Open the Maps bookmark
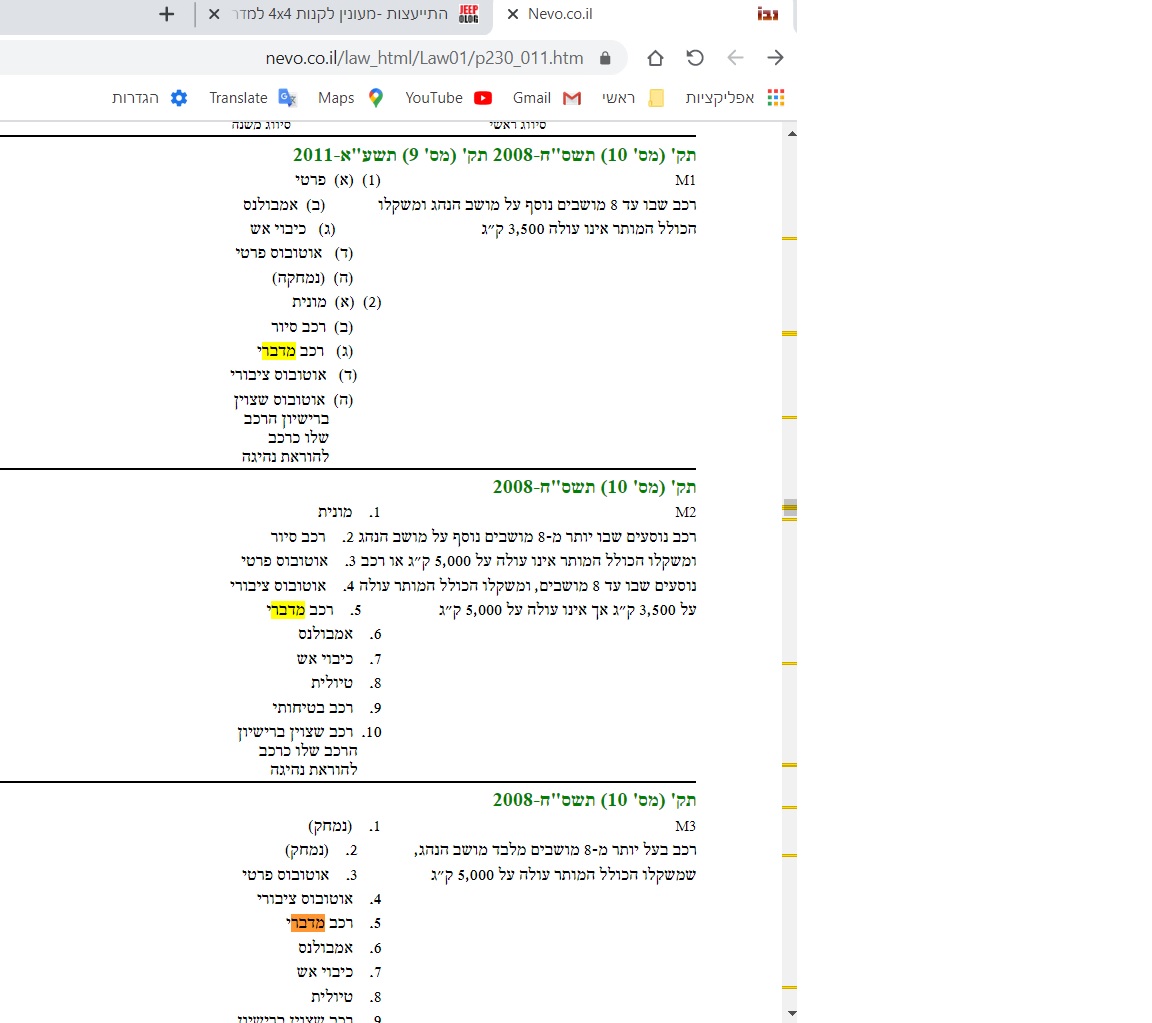Image resolution: width=1152 pixels, height=1023 pixels. tap(350, 97)
